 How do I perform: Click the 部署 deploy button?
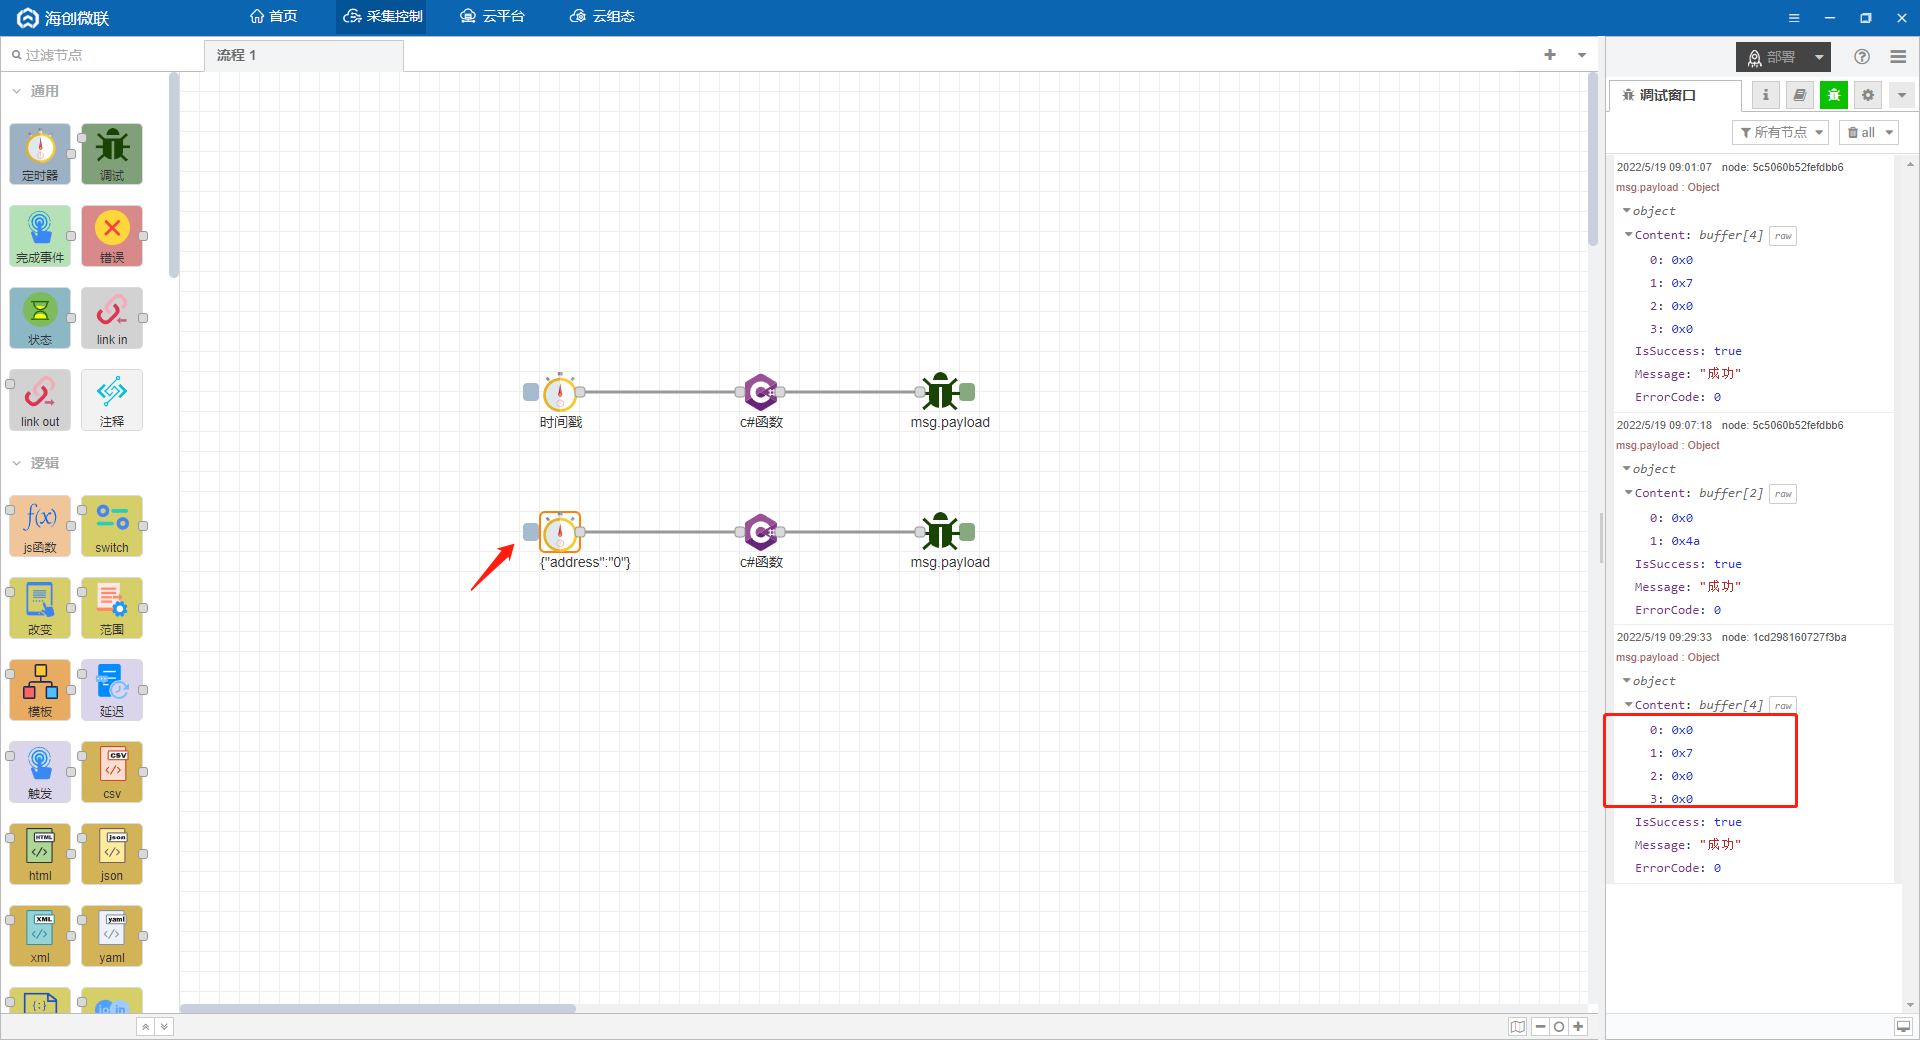pyautogui.click(x=1772, y=57)
